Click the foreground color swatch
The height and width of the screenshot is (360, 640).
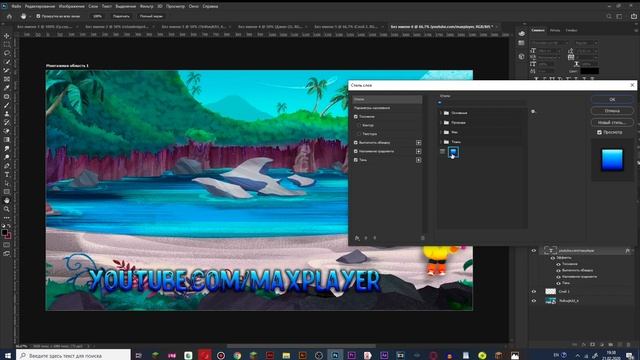click(x=4, y=233)
